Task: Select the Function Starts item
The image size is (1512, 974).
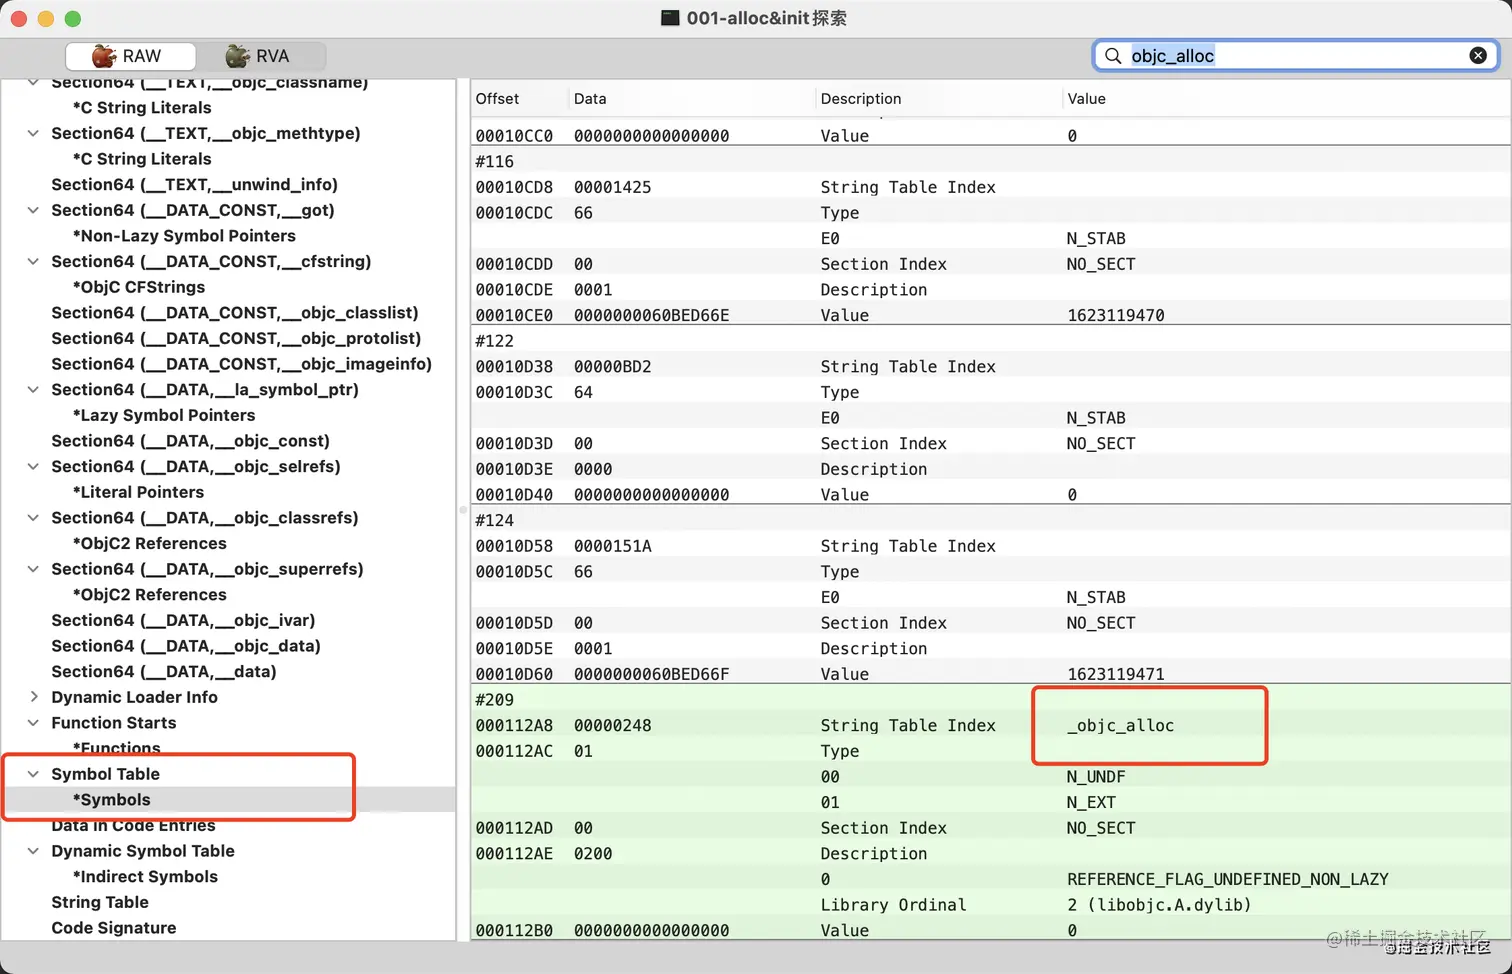Action: coord(113,723)
